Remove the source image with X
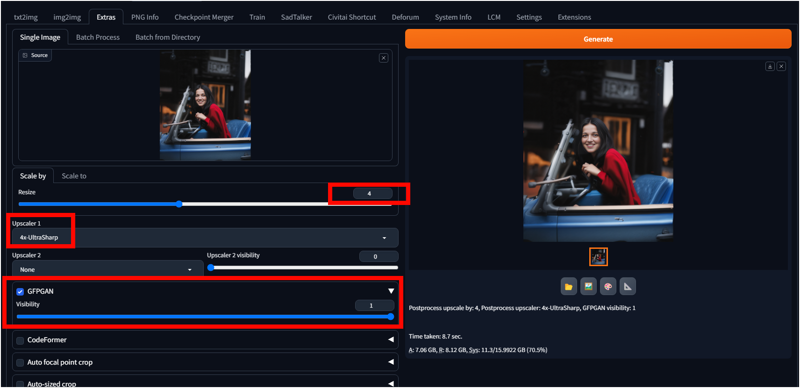Image resolution: width=800 pixels, height=388 pixels. [x=384, y=58]
